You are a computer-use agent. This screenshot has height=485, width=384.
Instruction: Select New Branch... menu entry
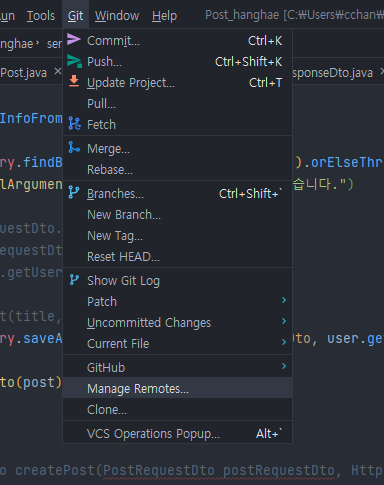(178, 215)
